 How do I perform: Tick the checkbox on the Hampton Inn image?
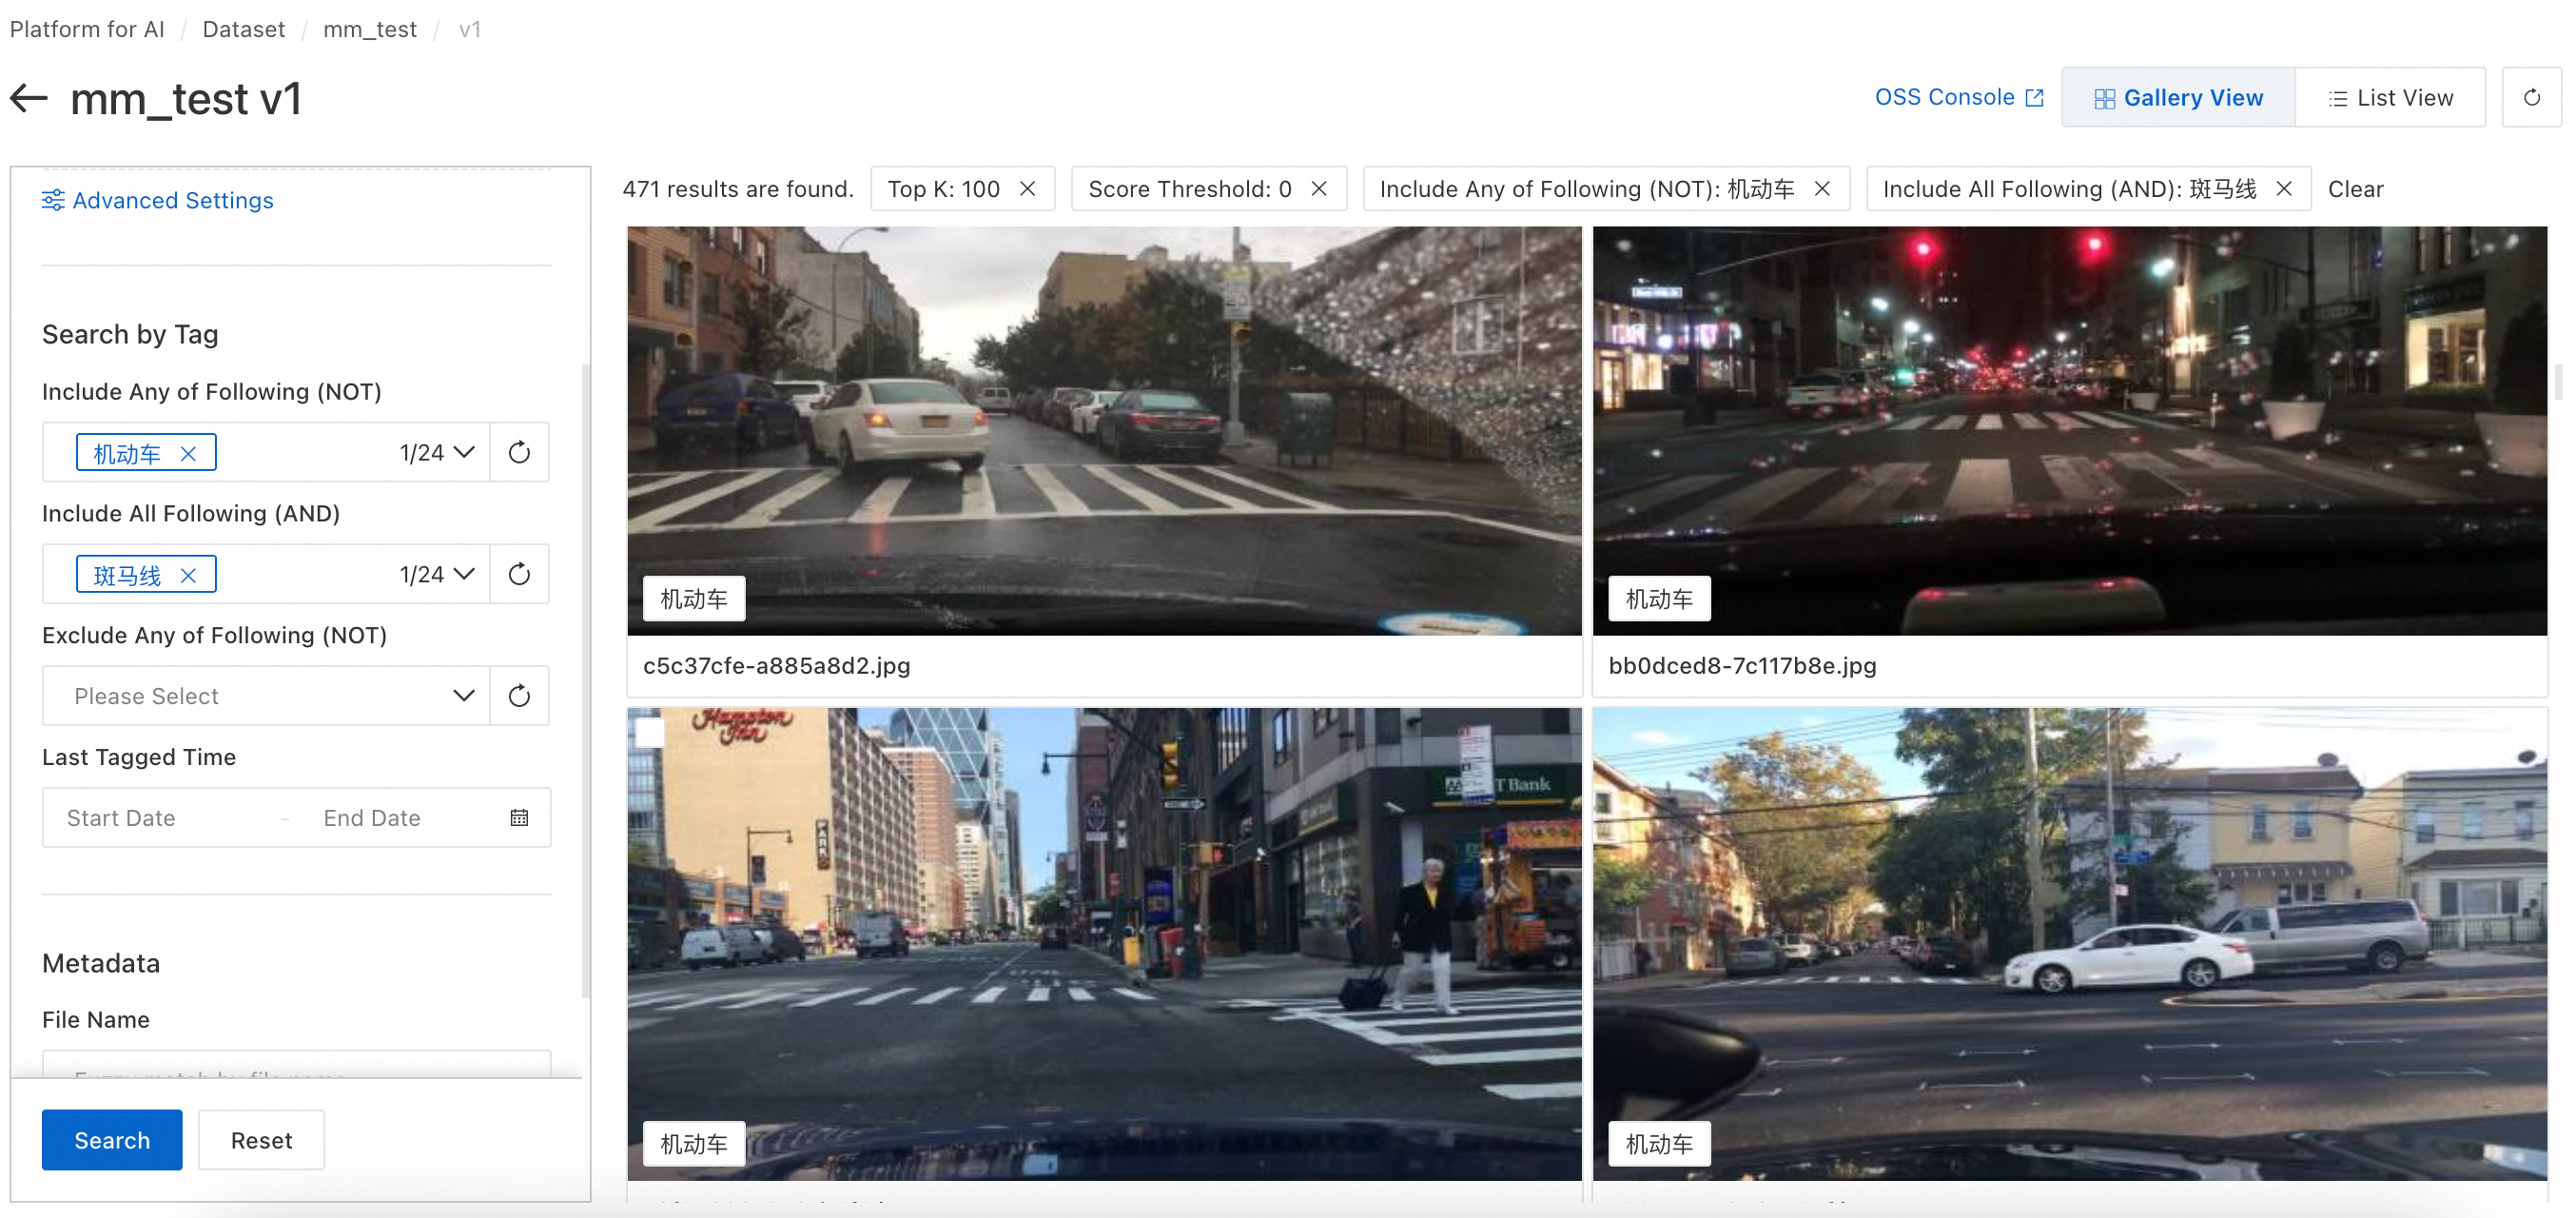tap(651, 733)
